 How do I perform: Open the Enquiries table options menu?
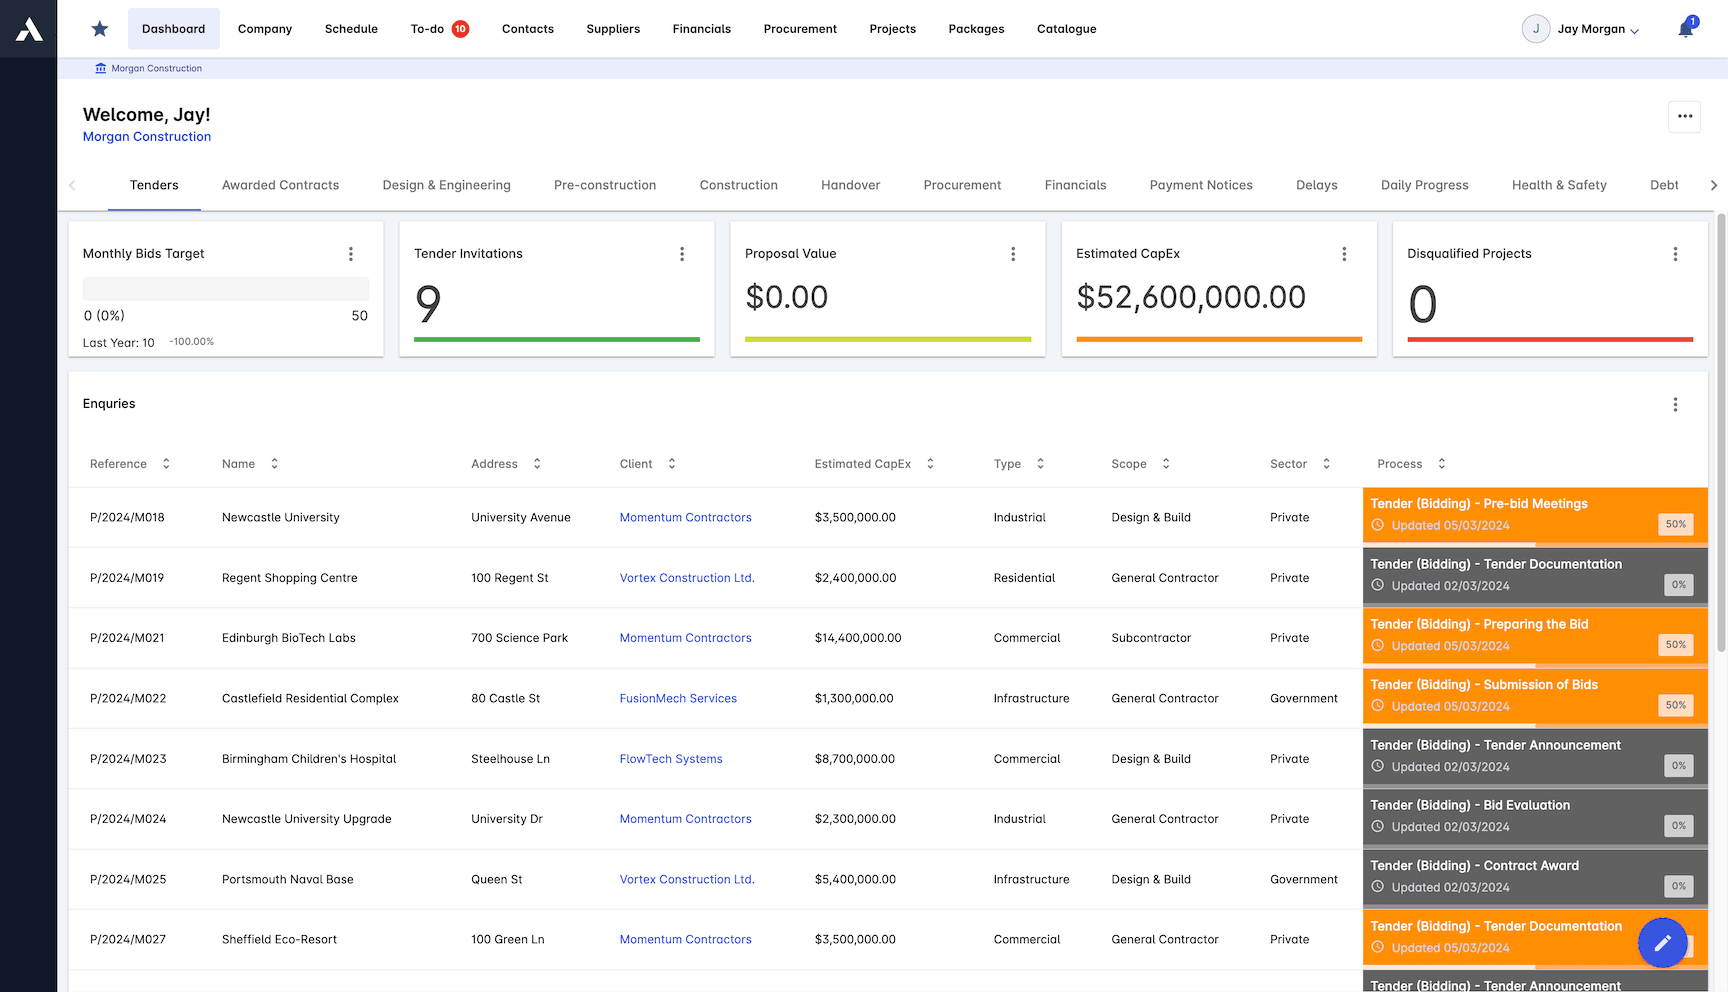[1676, 404]
